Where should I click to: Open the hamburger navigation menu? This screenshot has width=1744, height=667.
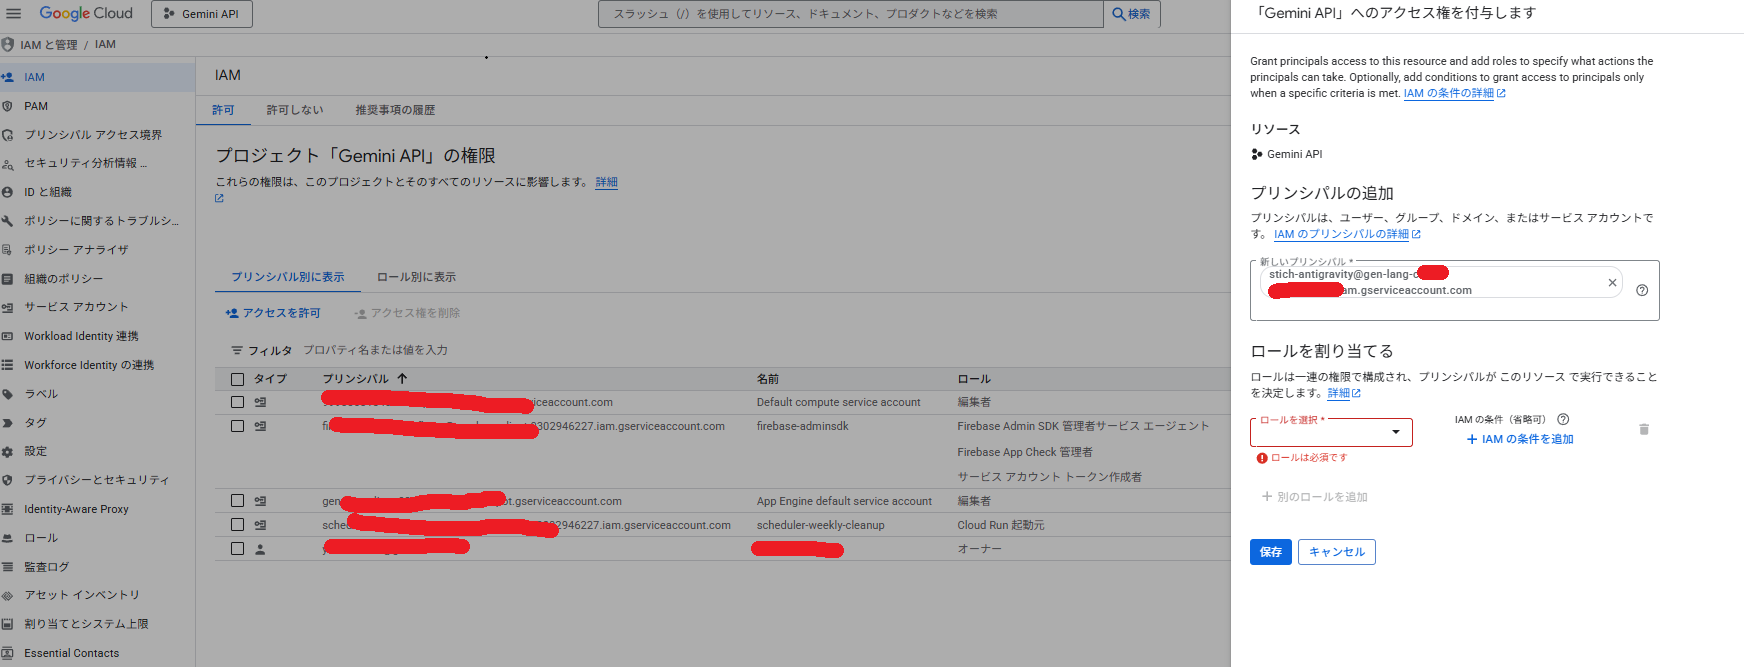pos(13,14)
